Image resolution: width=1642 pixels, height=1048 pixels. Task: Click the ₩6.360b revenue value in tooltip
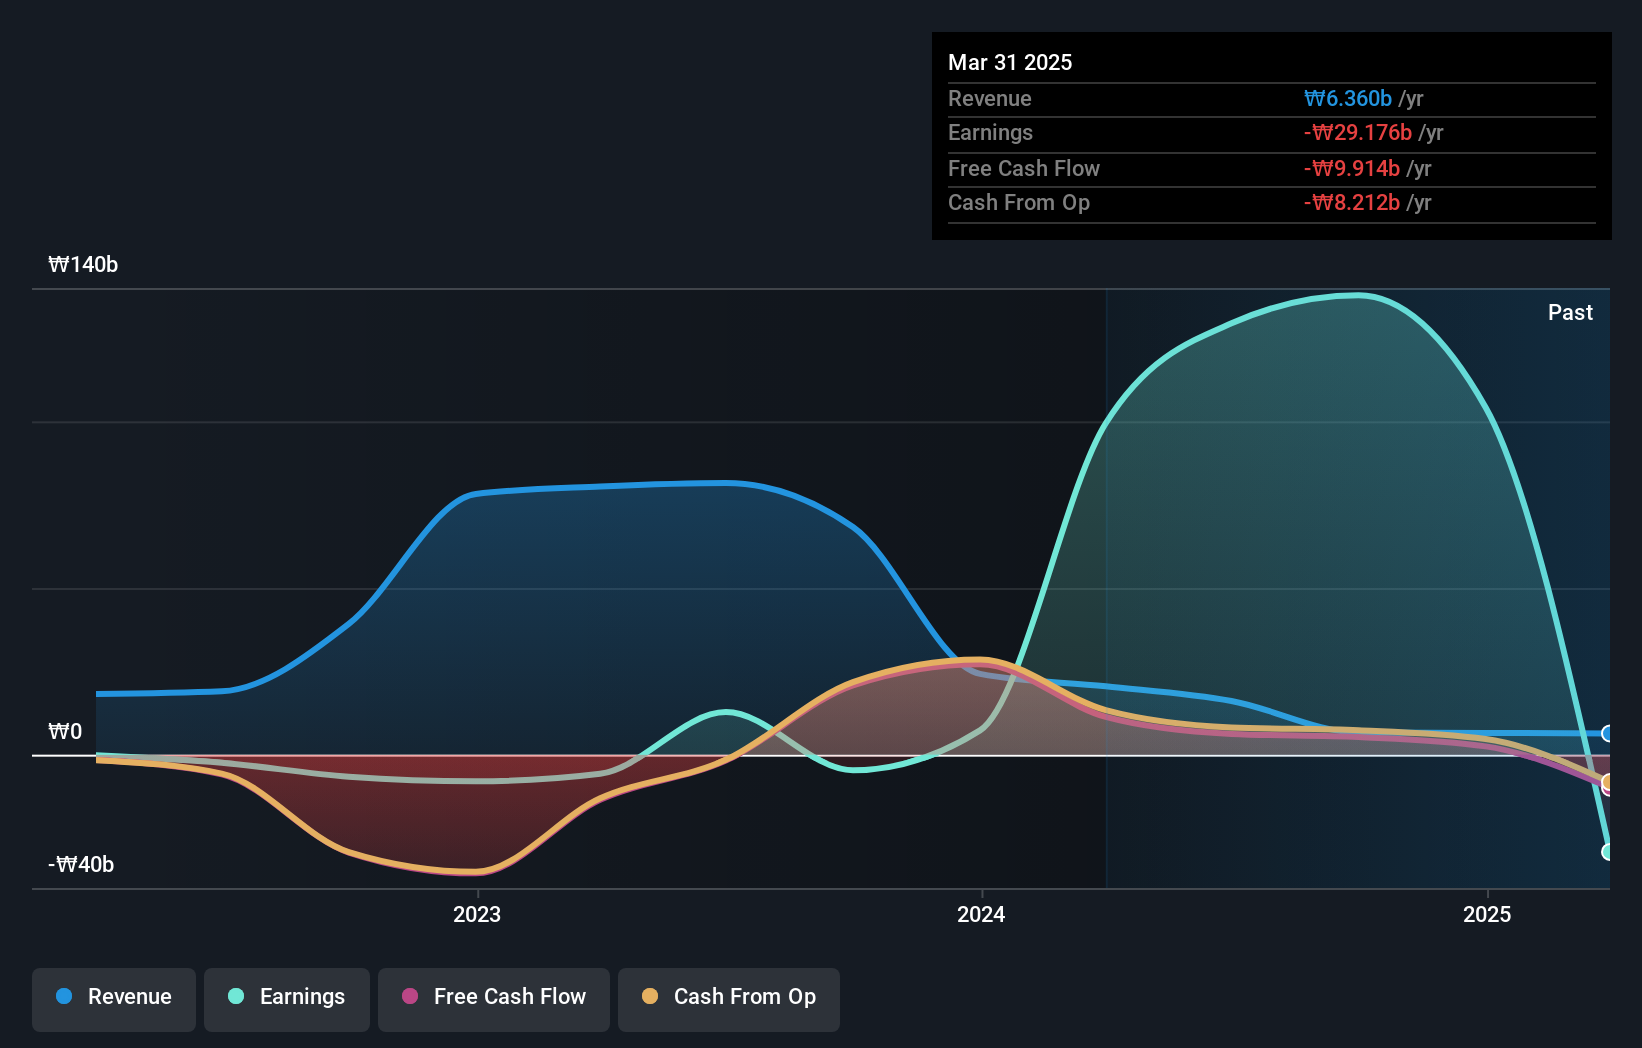coord(1348,98)
